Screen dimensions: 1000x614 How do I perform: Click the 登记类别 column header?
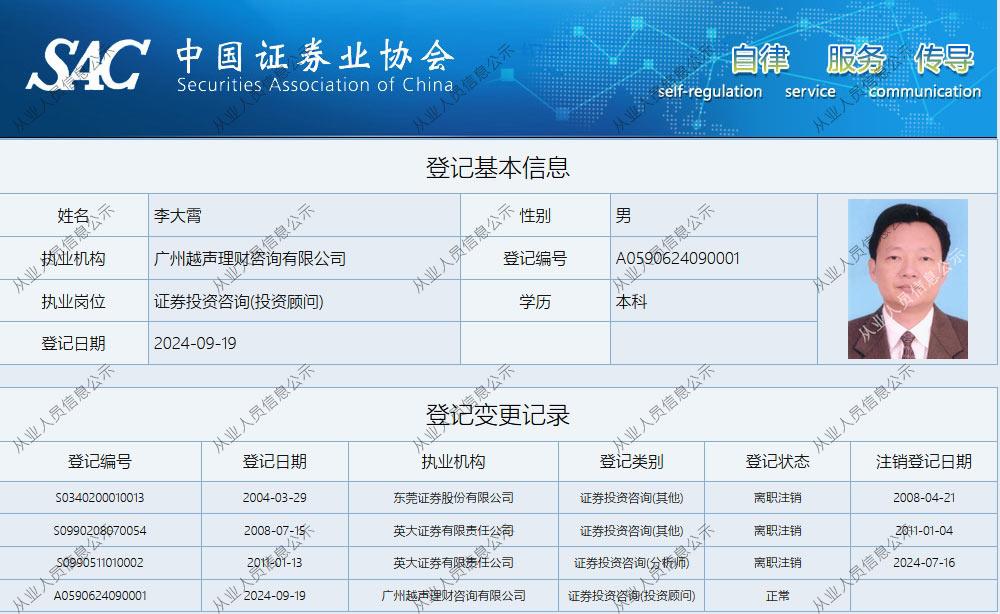pyautogui.click(x=631, y=461)
